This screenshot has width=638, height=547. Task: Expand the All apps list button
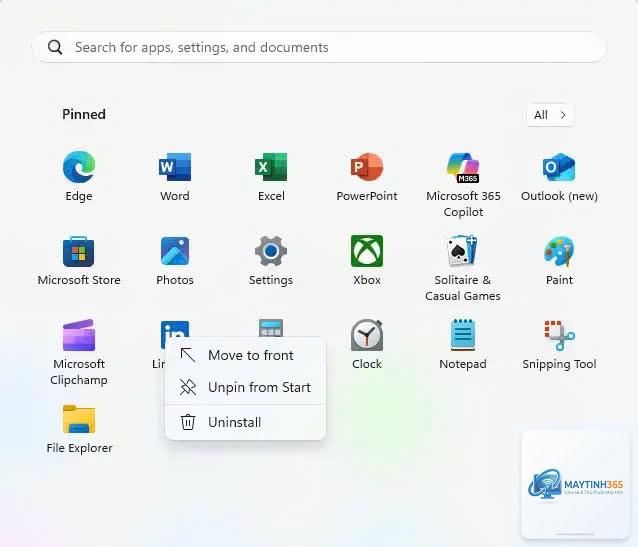550,115
